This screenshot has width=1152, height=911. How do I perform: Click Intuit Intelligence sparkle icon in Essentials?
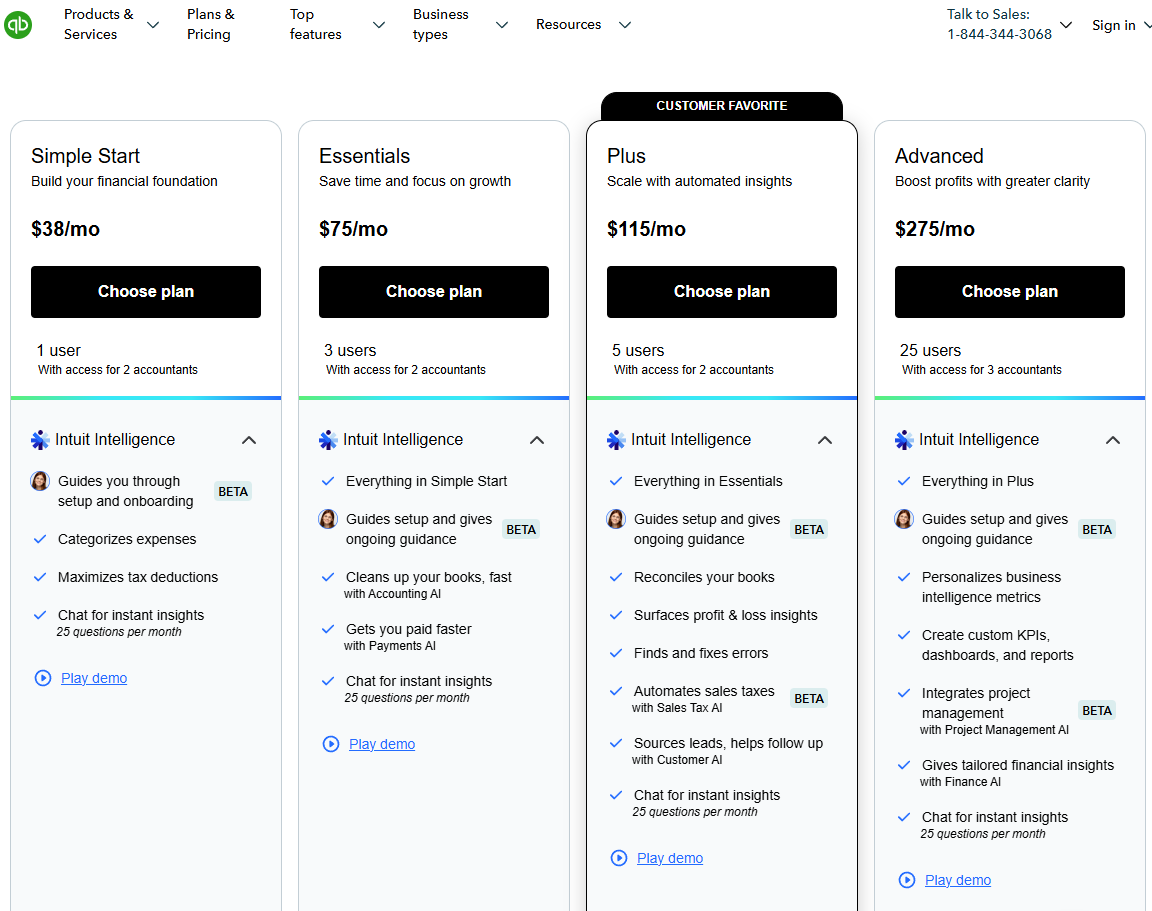coord(328,440)
